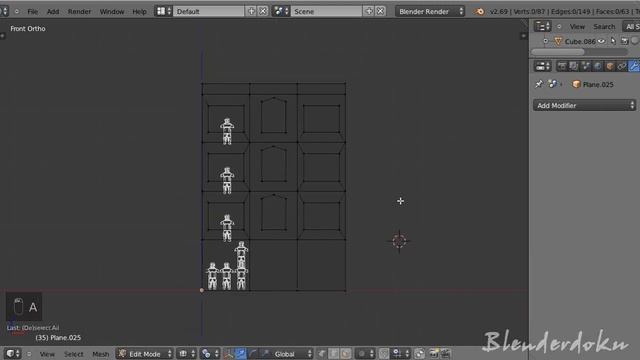Collapse the 3D view header menus
Image resolution: width=640 pixels, height=360 pixels.
point(29,354)
